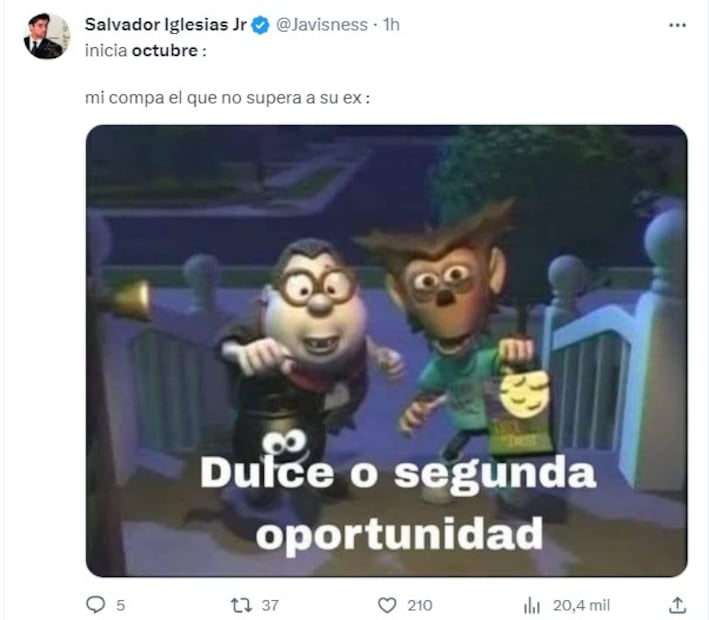
Task: Click the retweet count 37
Action: [270, 605]
